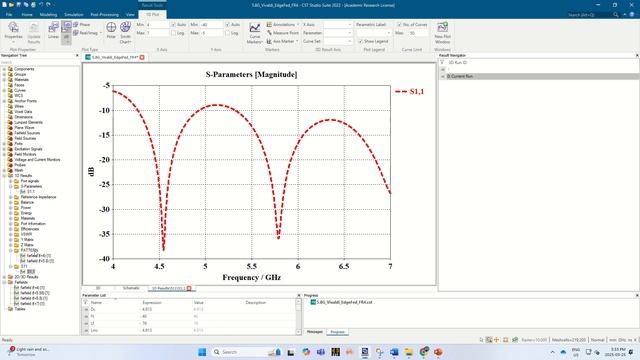Viewport: 640px width, 360px height.
Task: Close the Navigation Tree panel
Action: coord(77,55)
